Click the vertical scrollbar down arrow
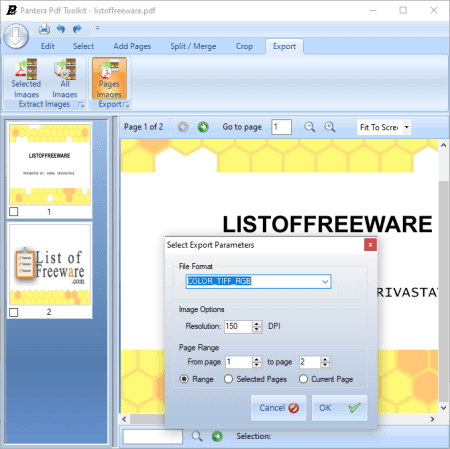450x449 pixels. (x=443, y=408)
